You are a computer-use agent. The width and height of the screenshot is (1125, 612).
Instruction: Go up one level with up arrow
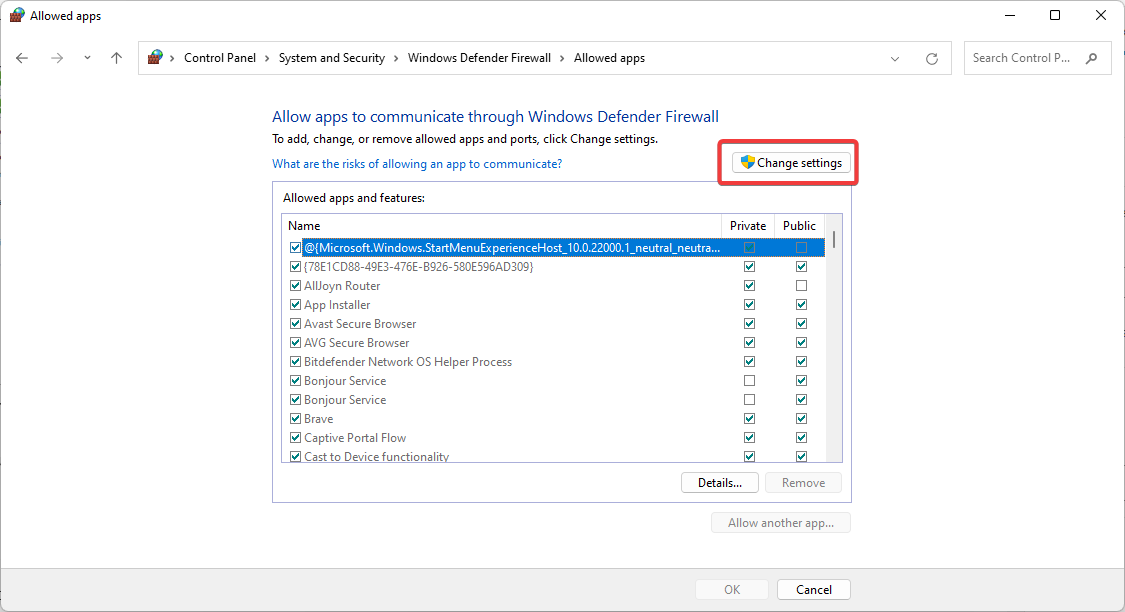click(116, 58)
